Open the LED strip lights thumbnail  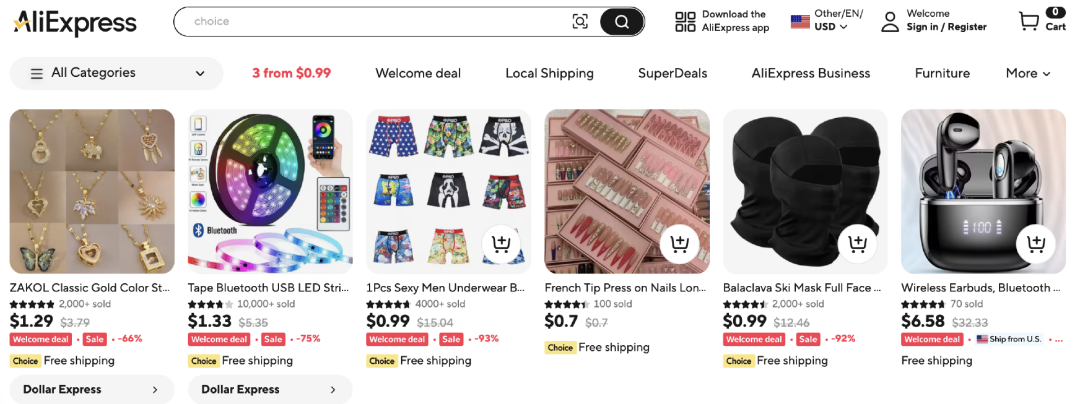[270, 191]
